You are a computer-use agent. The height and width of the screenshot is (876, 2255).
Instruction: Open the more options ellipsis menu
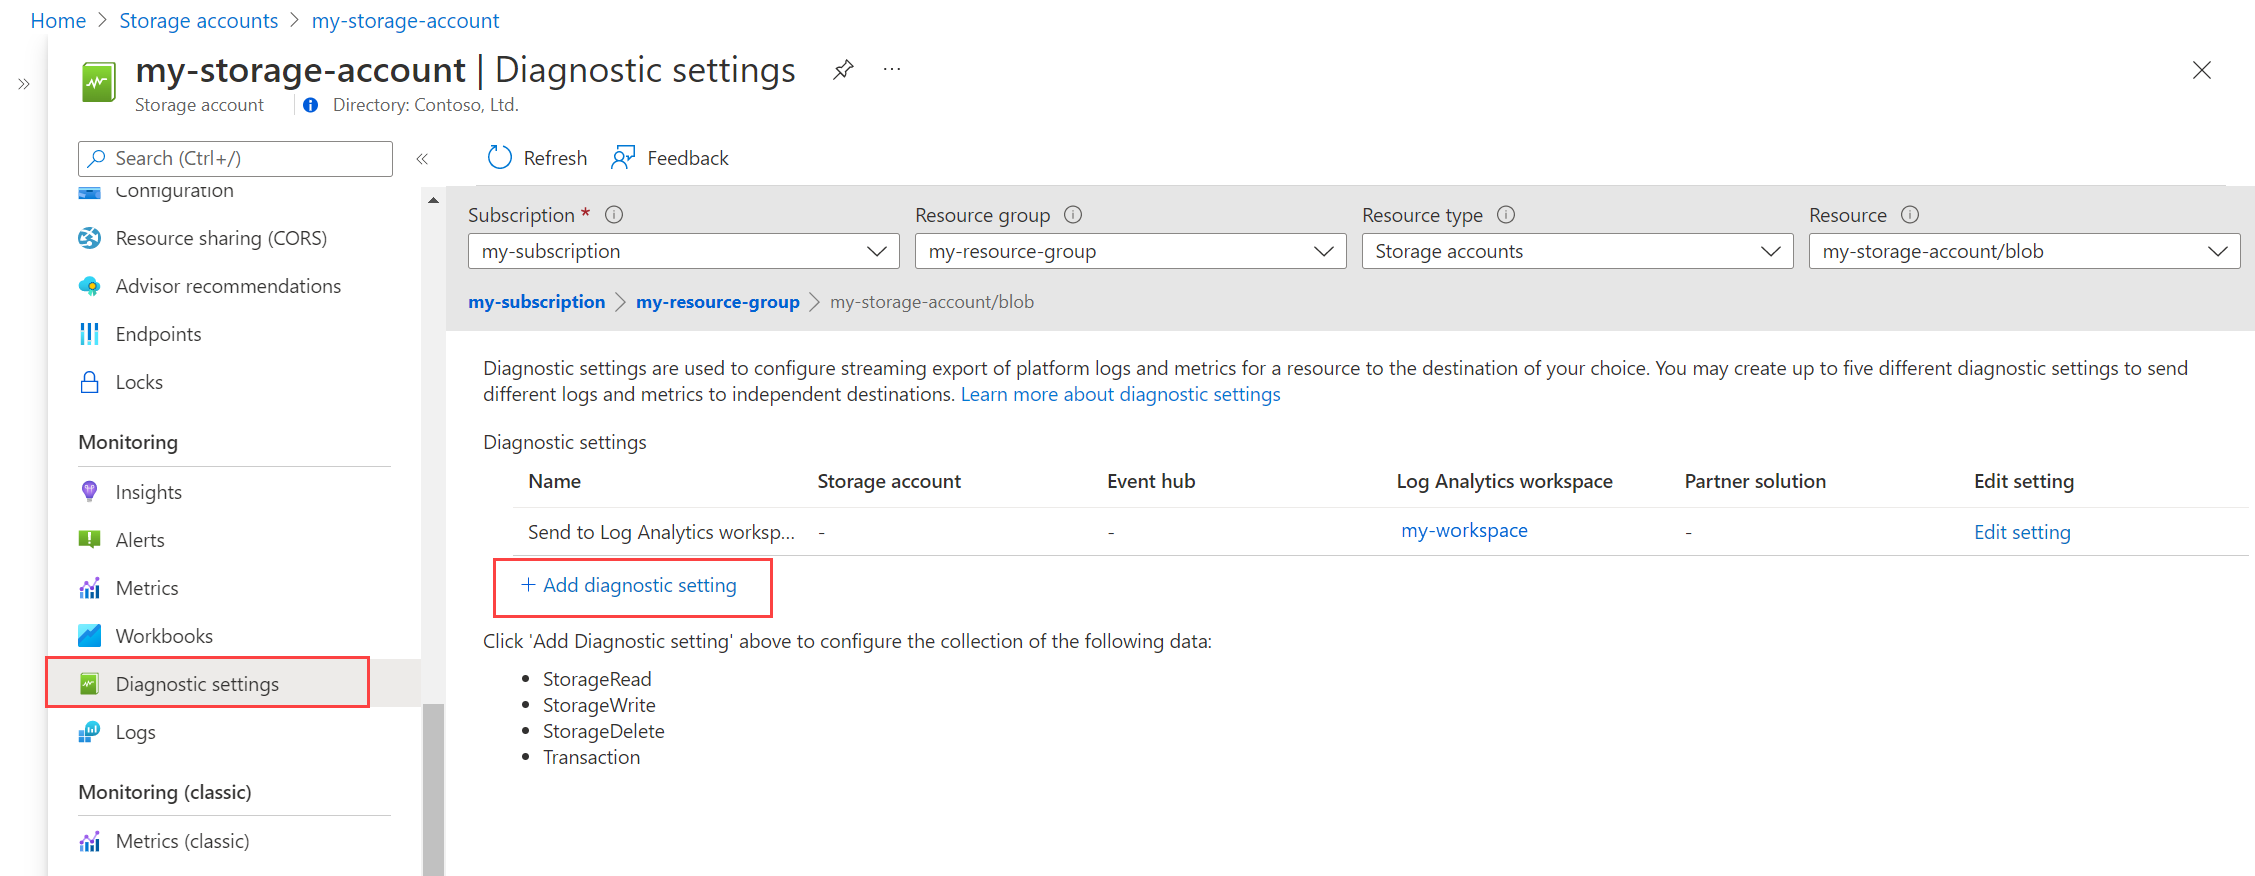pos(892,70)
